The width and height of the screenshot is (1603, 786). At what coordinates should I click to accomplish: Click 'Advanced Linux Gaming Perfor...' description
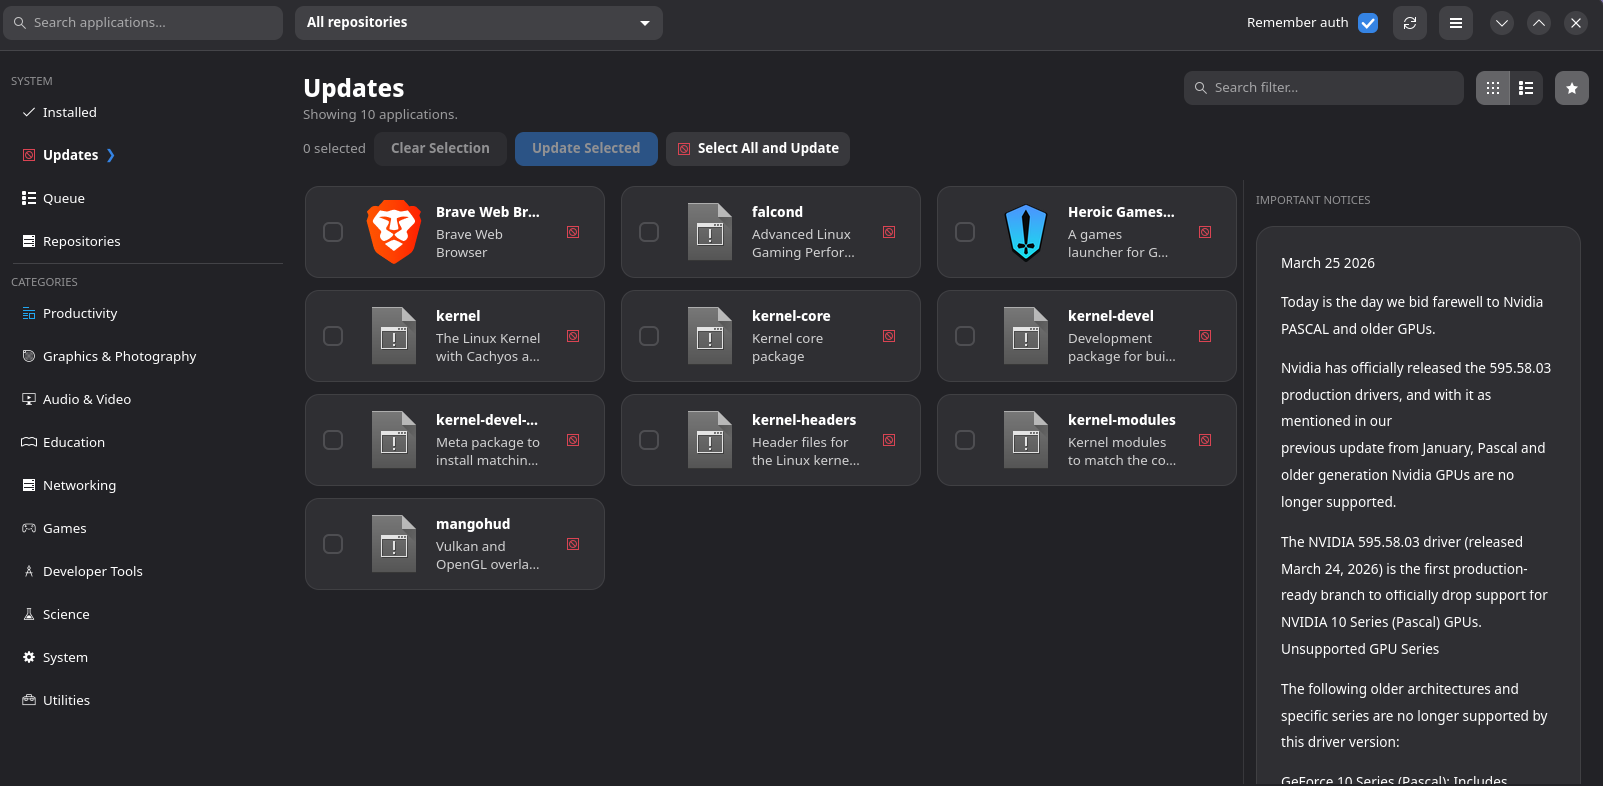click(804, 243)
